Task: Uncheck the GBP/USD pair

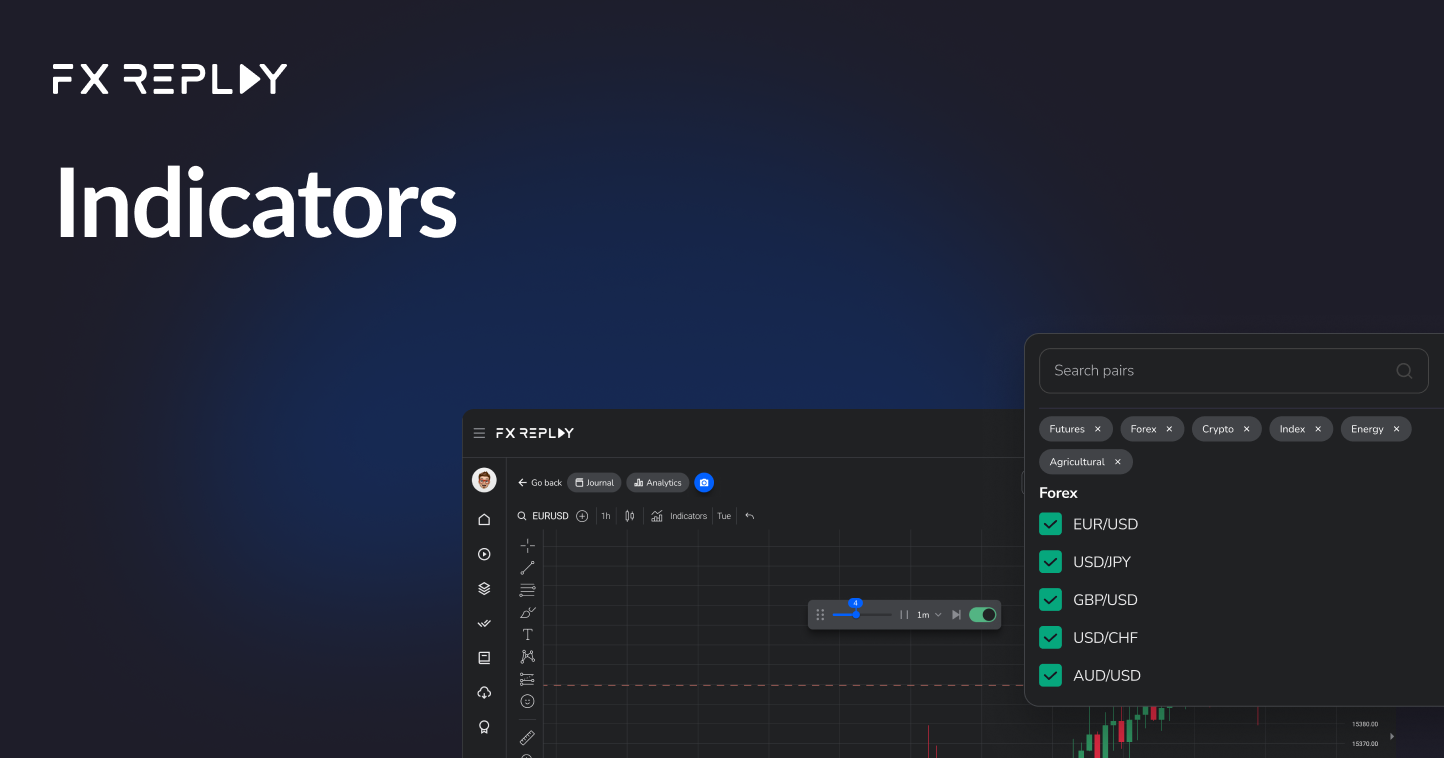Action: click(x=1050, y=599)
